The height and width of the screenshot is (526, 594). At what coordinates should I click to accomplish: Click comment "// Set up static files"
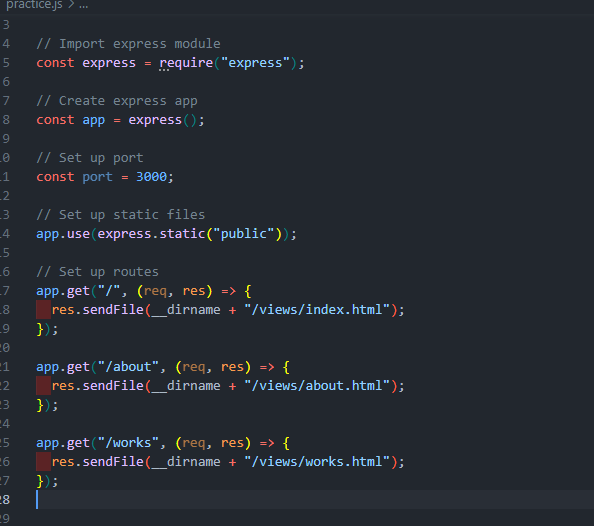click(x=120, y=215)
